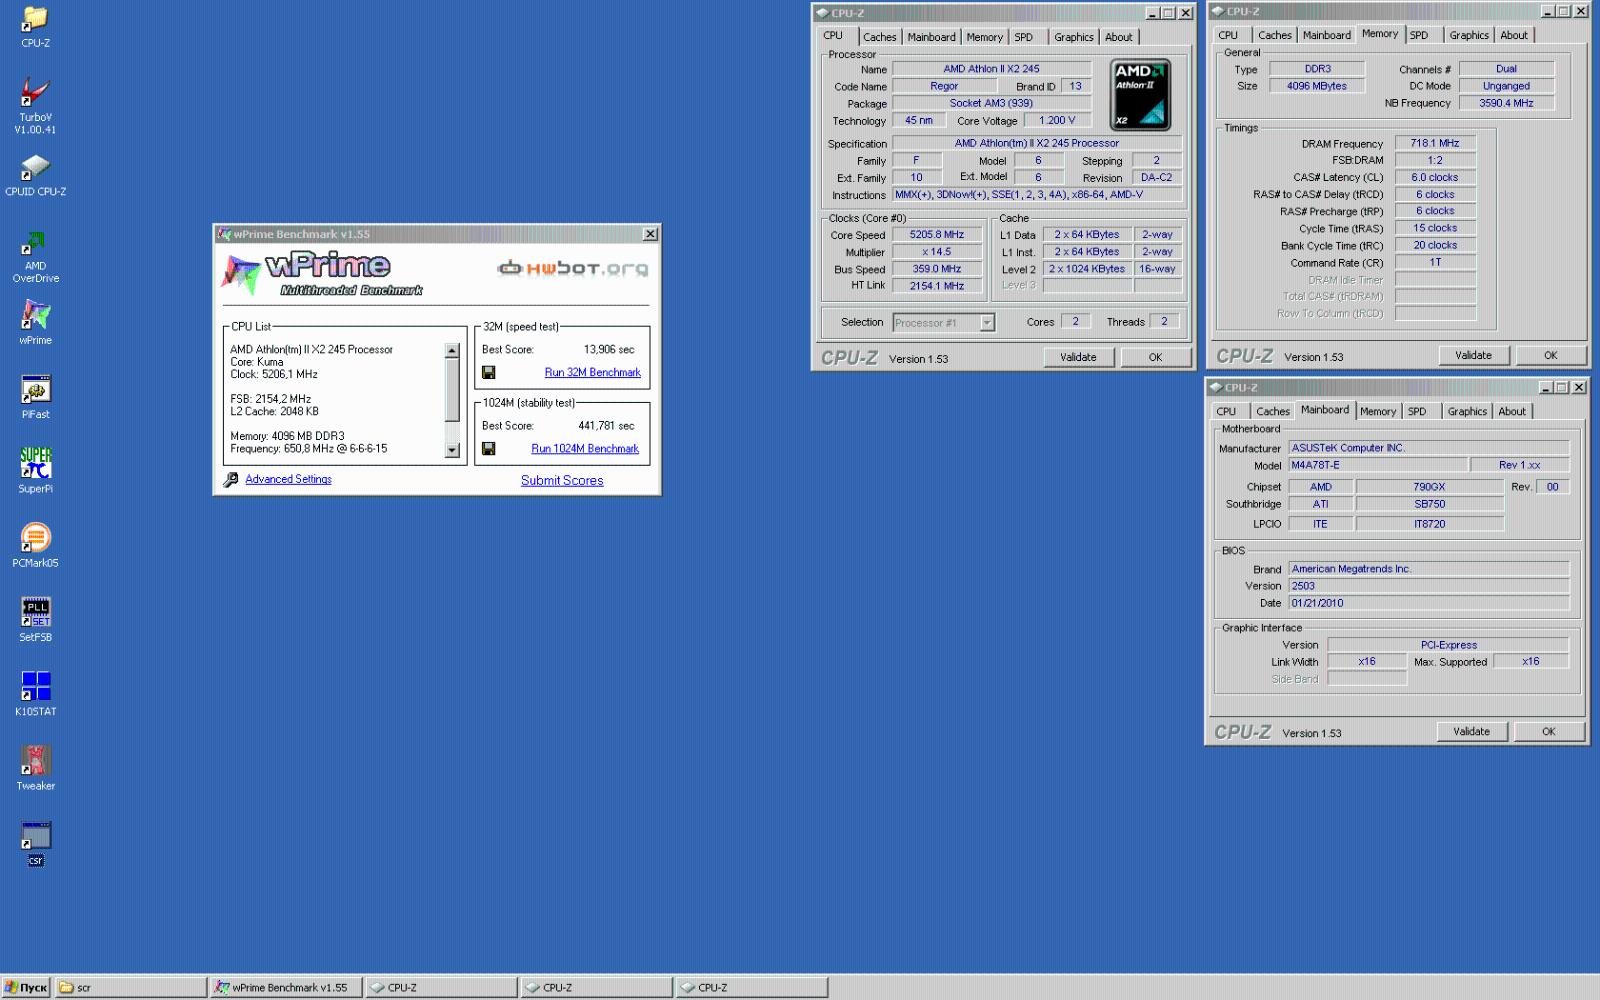Viewport: 1600px width, 1000px height.
Task: Click the save icon for the 32M score
Action: (x=489, y=372)
